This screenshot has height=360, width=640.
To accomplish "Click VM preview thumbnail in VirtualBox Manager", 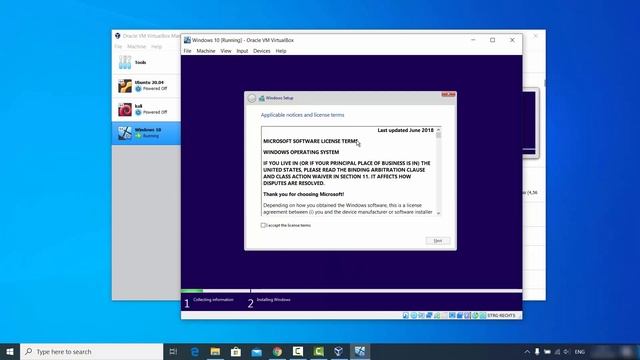I will pos(530,122).
